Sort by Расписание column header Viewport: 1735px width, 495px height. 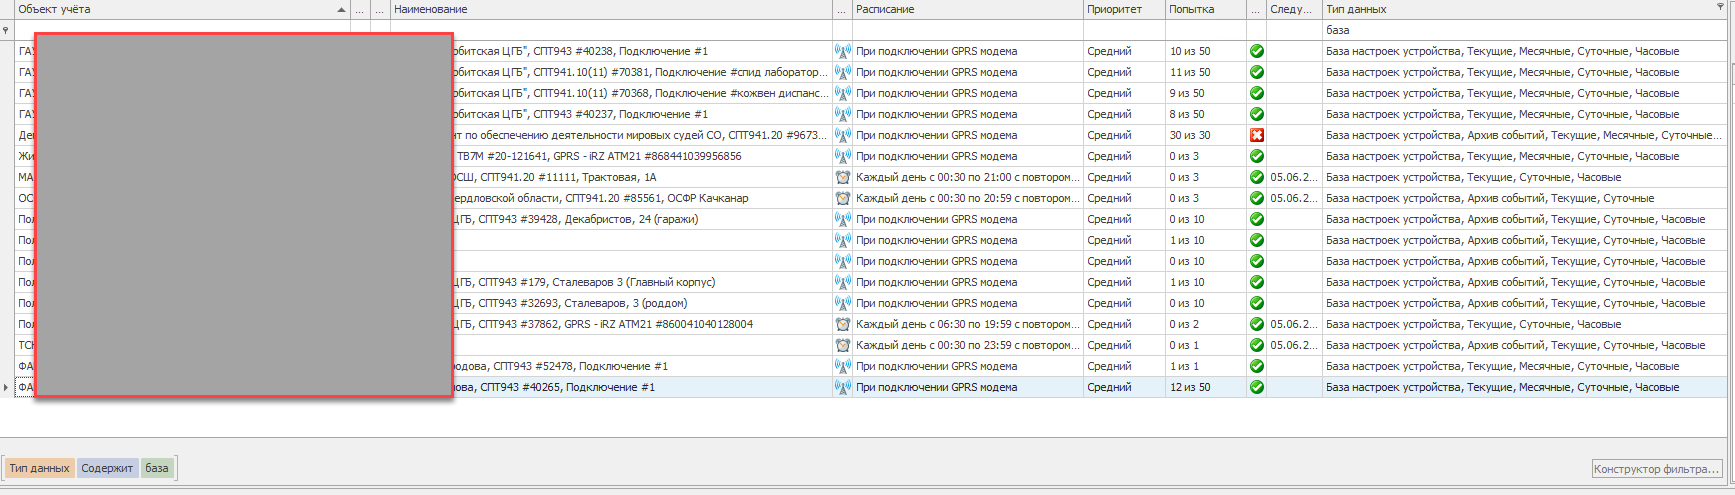[x=968, y=9]
